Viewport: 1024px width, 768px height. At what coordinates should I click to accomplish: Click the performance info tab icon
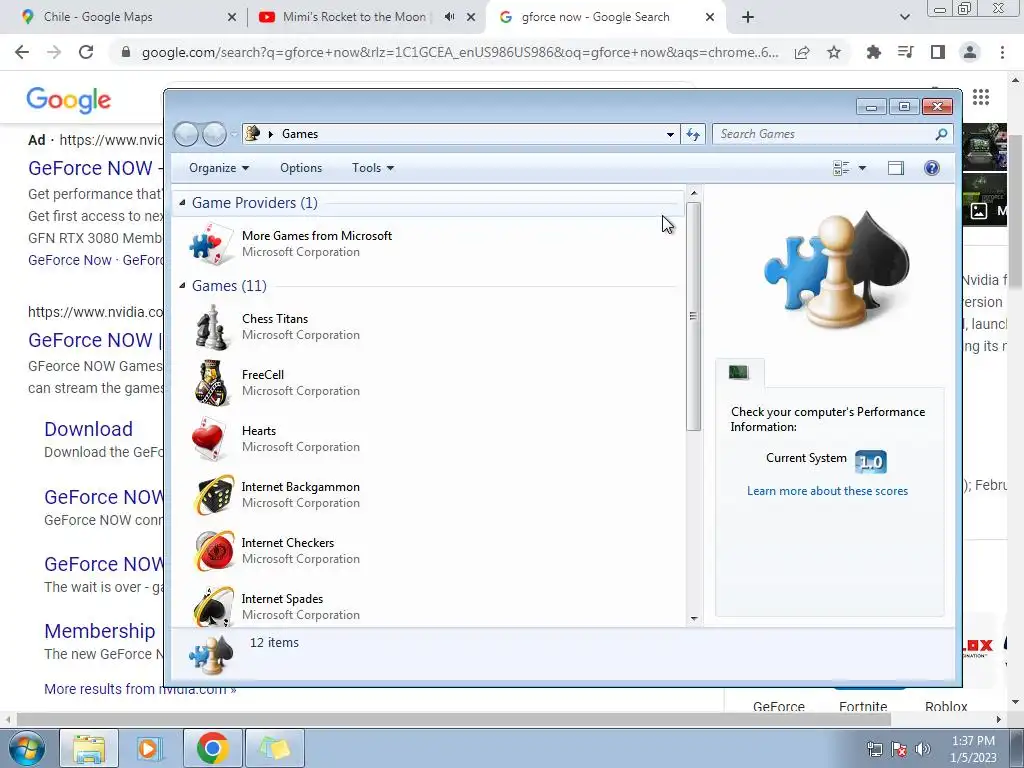(x=739, y=372)
